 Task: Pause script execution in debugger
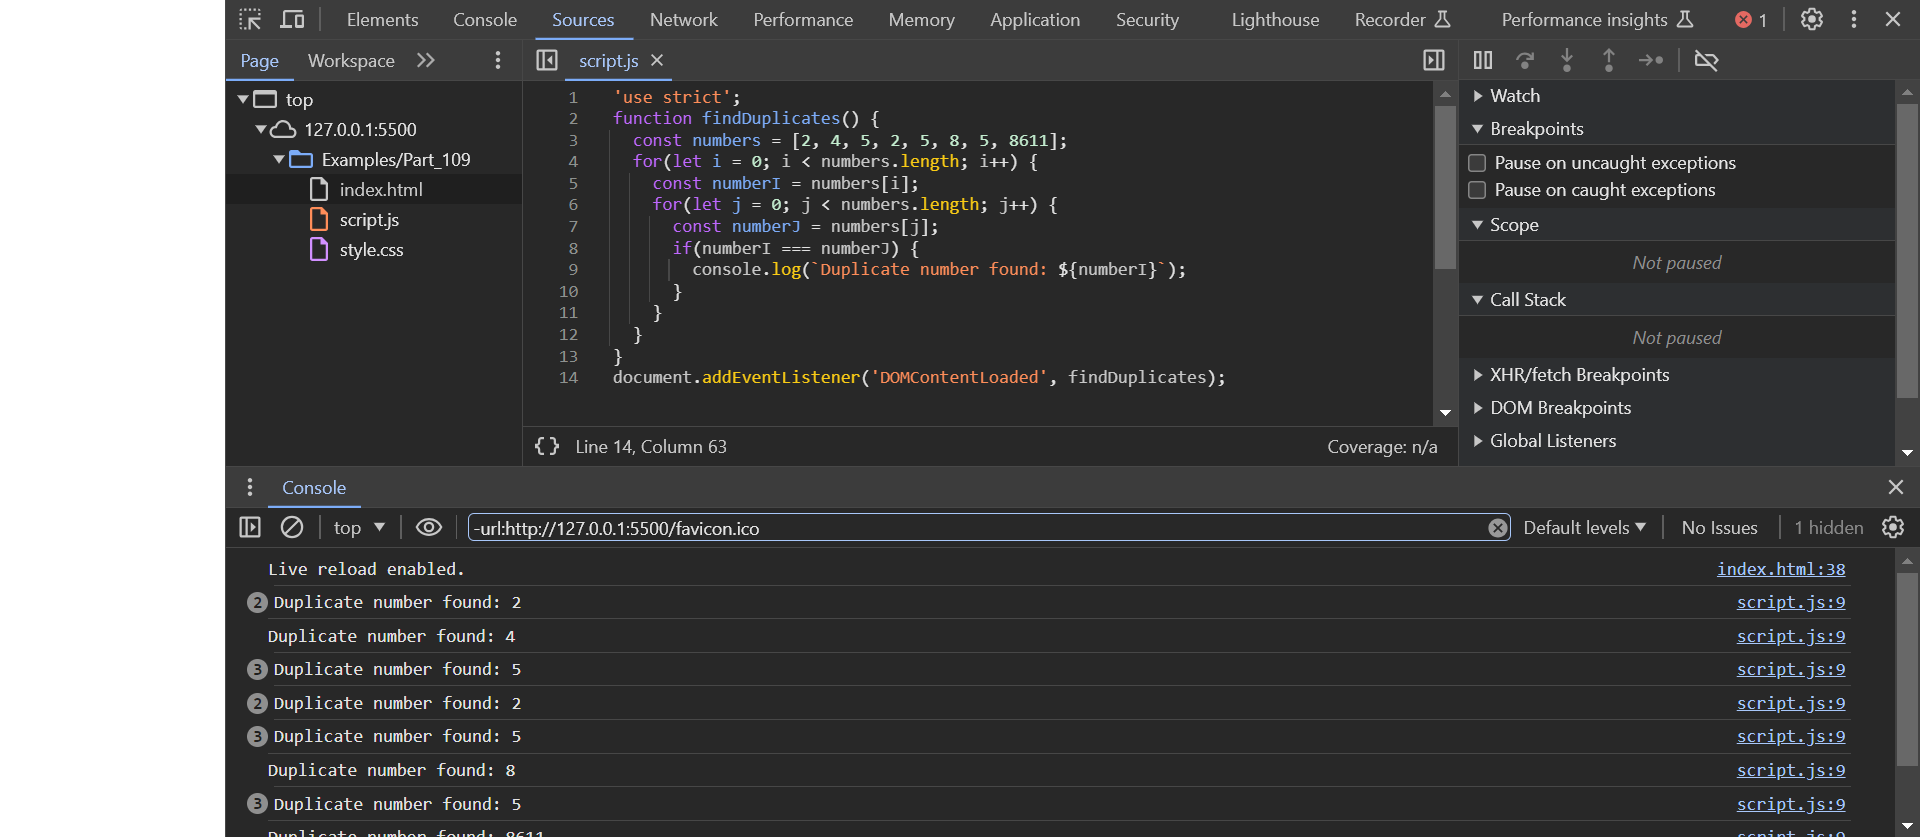point(1483,60)
